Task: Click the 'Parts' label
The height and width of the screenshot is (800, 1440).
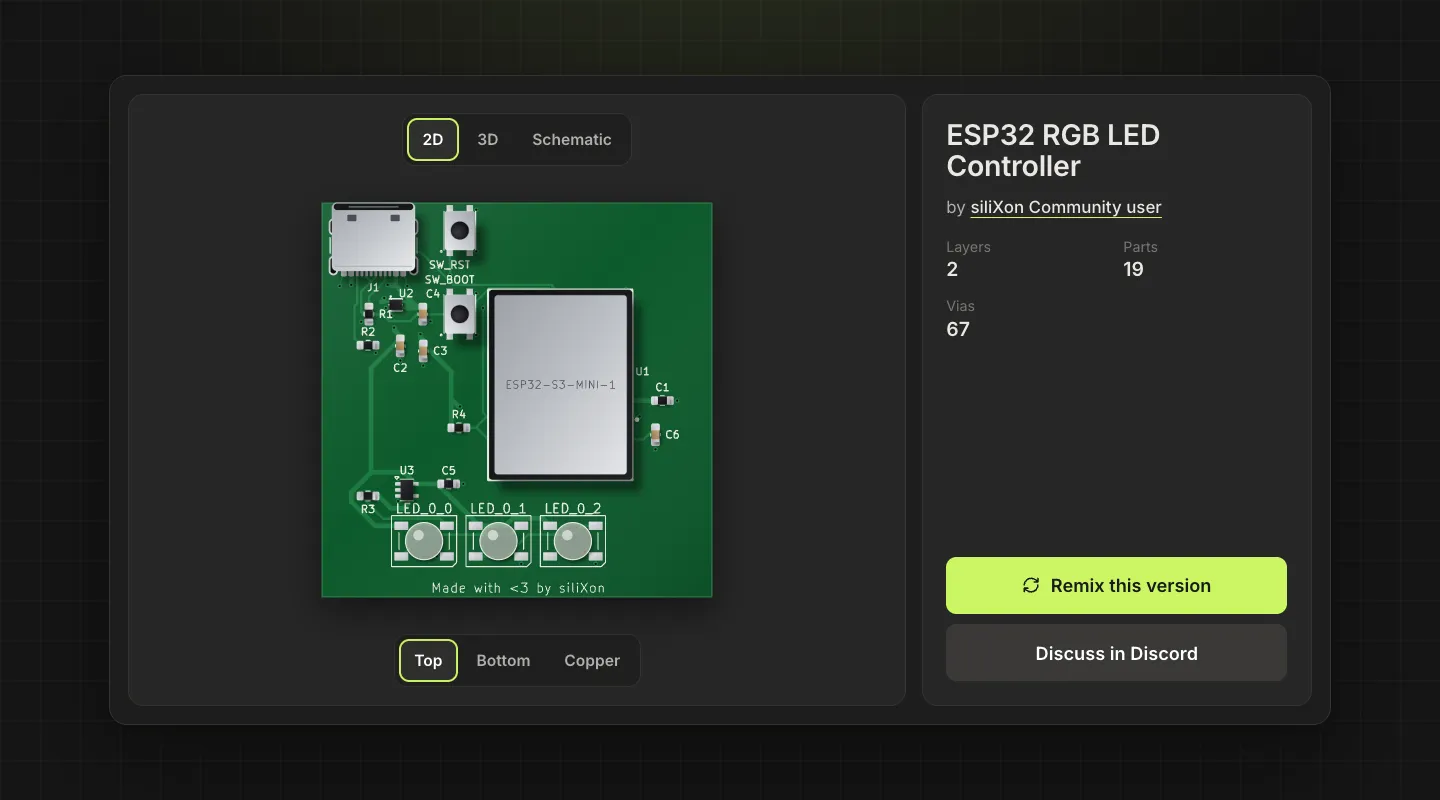Action: coord(1140,247)
